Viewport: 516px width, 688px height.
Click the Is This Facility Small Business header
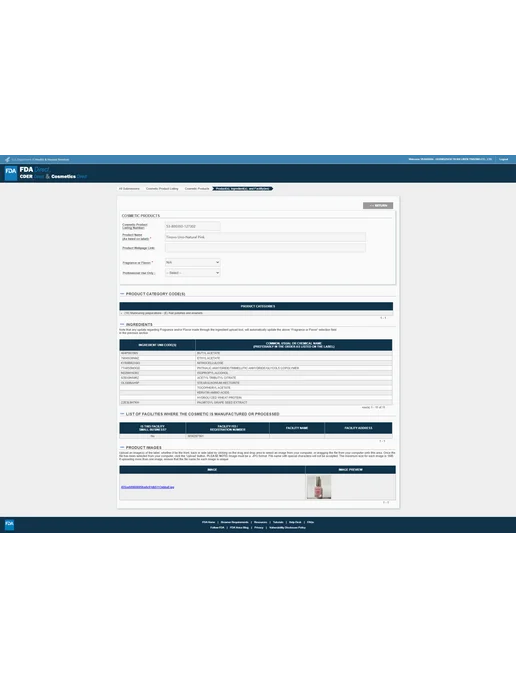pyautogui.click(x=152, y=428)
